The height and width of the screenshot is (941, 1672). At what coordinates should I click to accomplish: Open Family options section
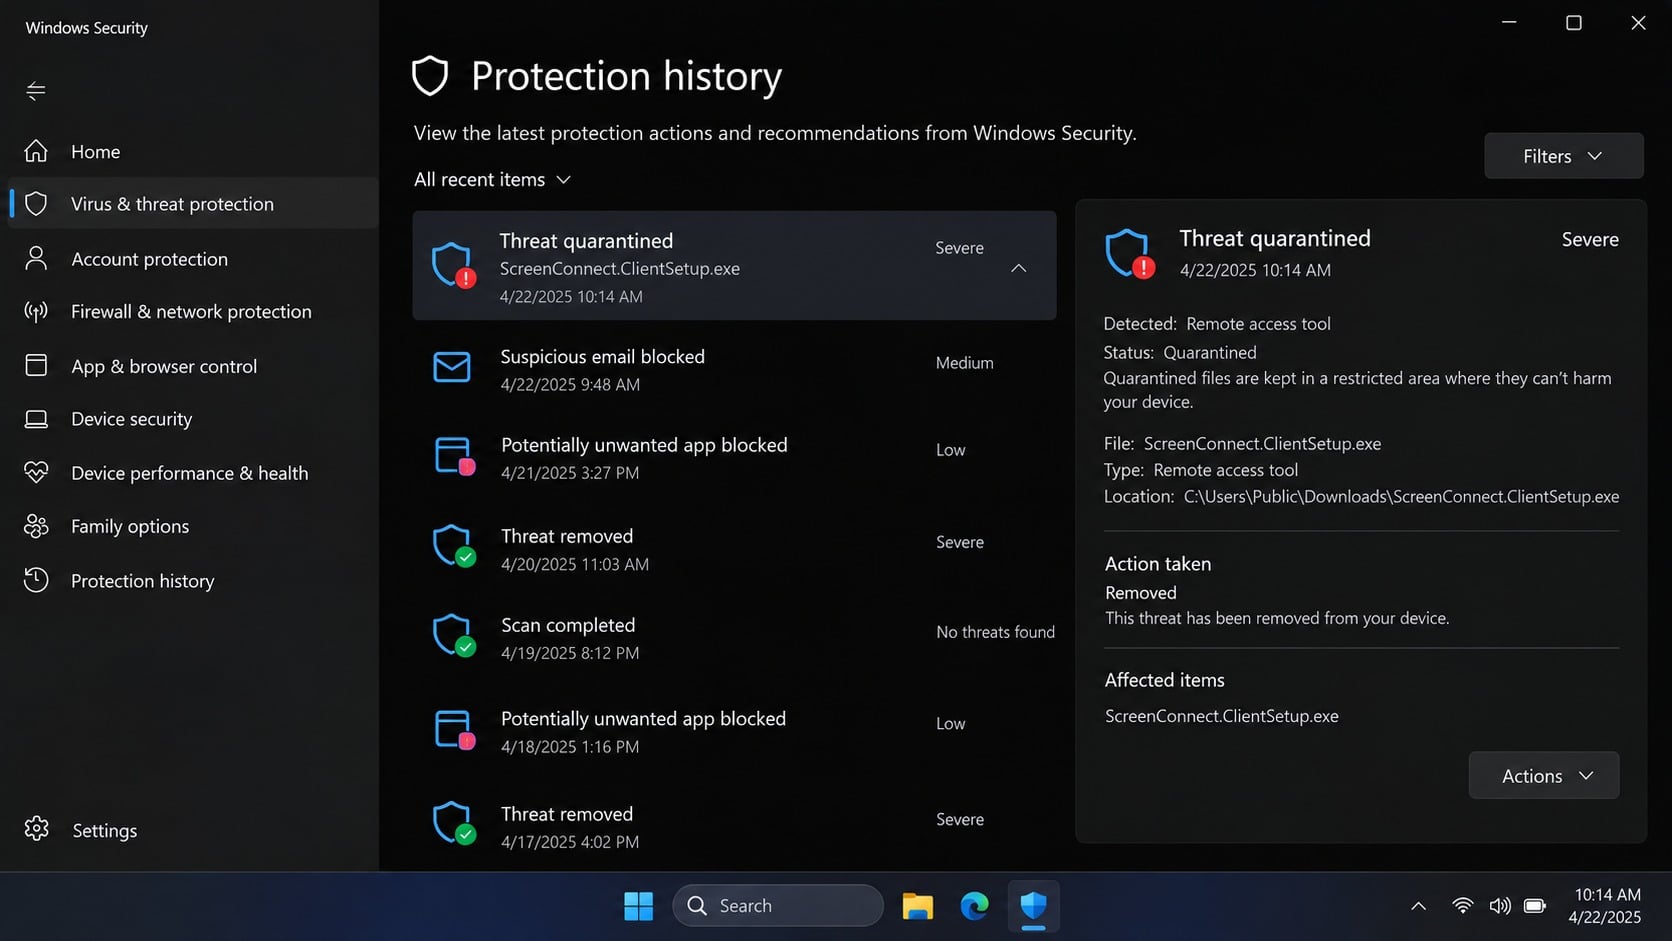193,526
